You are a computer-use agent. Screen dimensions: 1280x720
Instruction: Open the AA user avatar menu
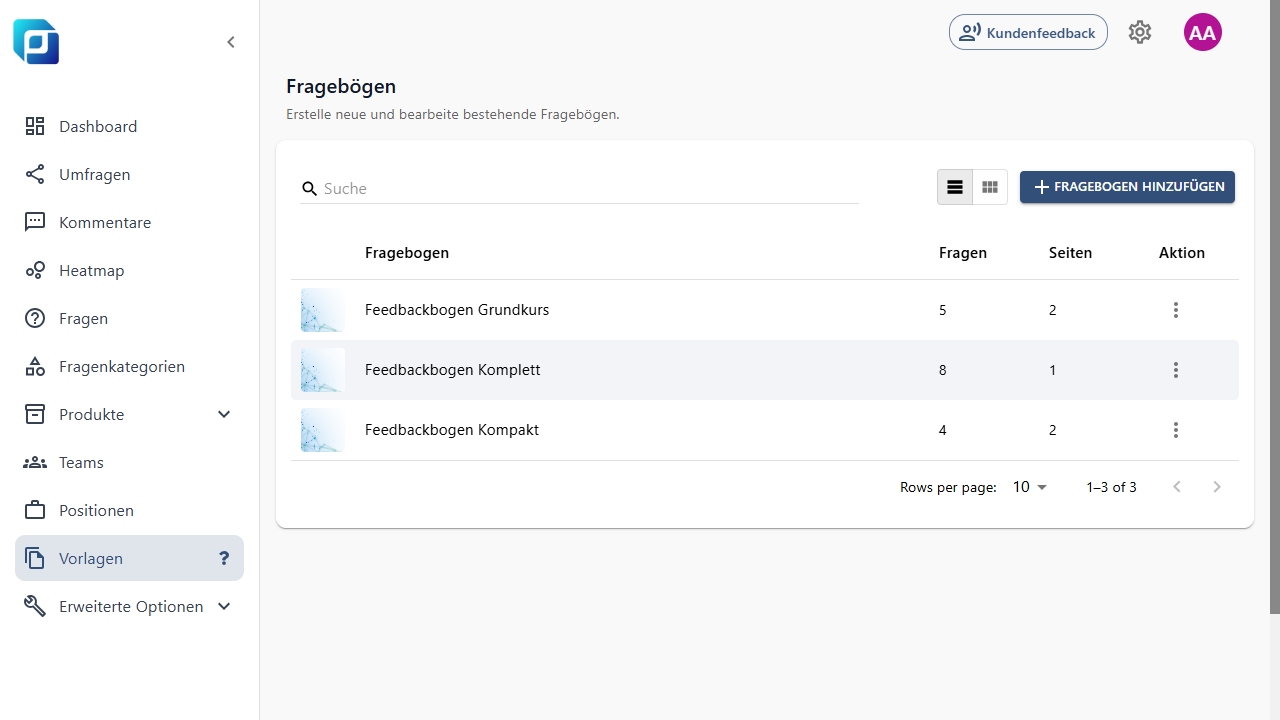click(x=1203, y=32)
